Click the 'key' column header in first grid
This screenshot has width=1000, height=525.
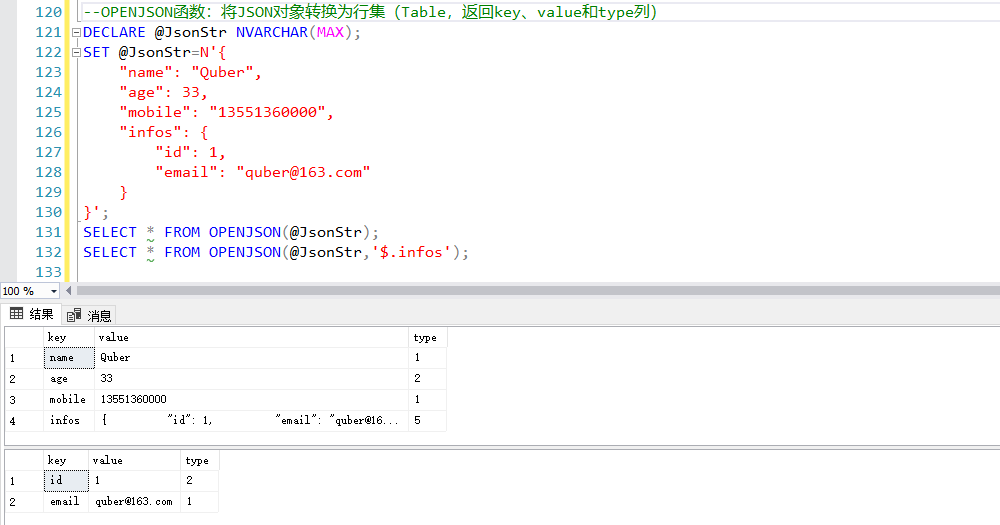coord(69,337)
